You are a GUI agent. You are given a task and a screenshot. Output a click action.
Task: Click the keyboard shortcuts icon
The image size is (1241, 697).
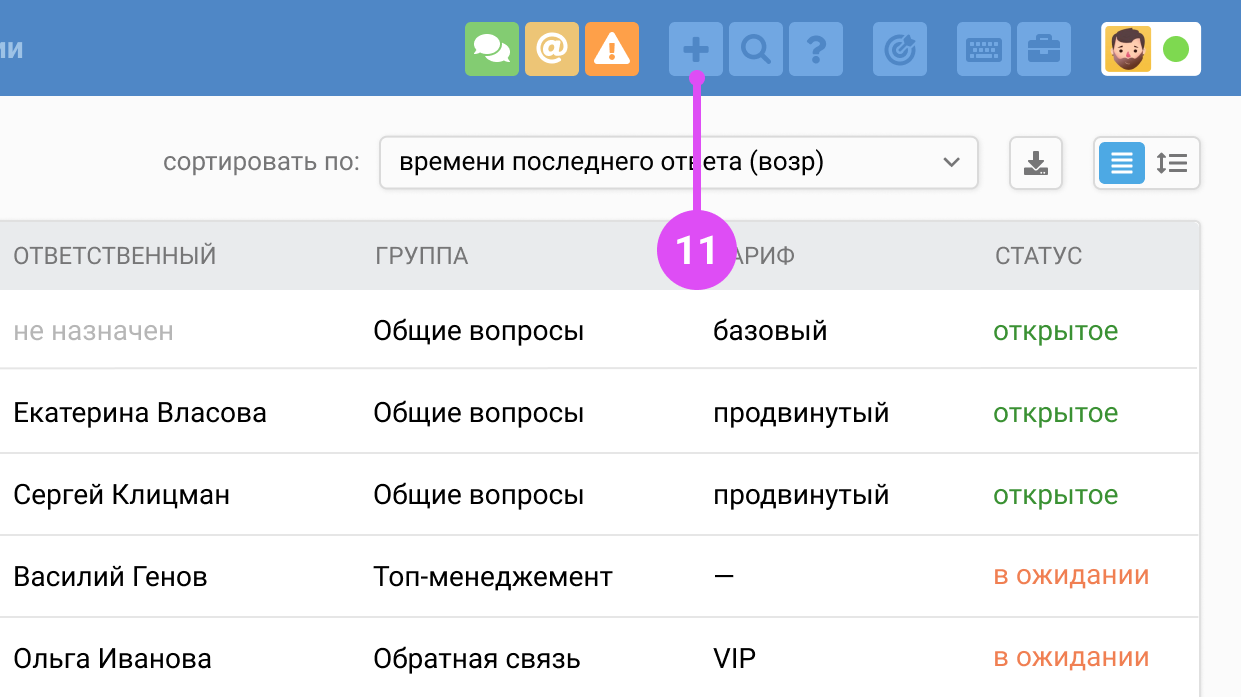[983, 49]
